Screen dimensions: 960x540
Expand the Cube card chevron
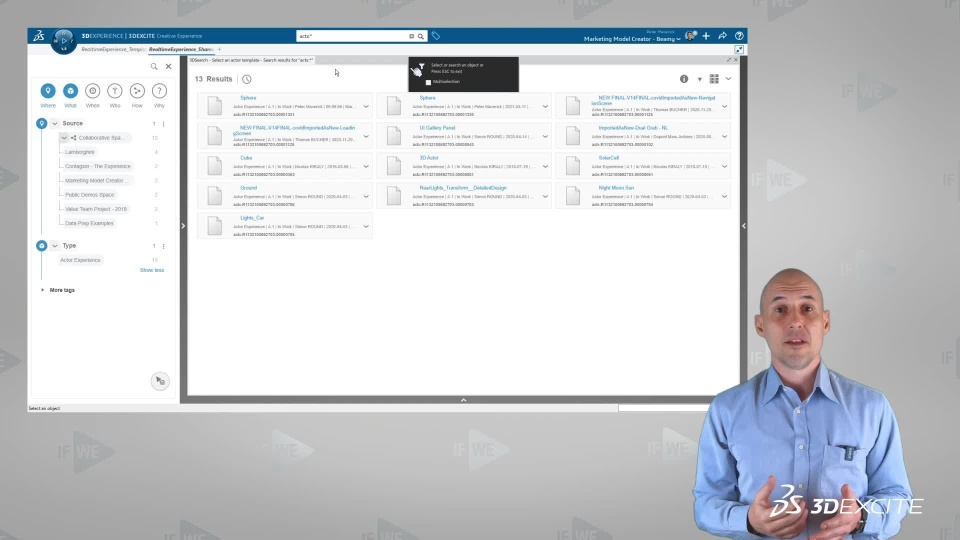click(x=366, y=166)
